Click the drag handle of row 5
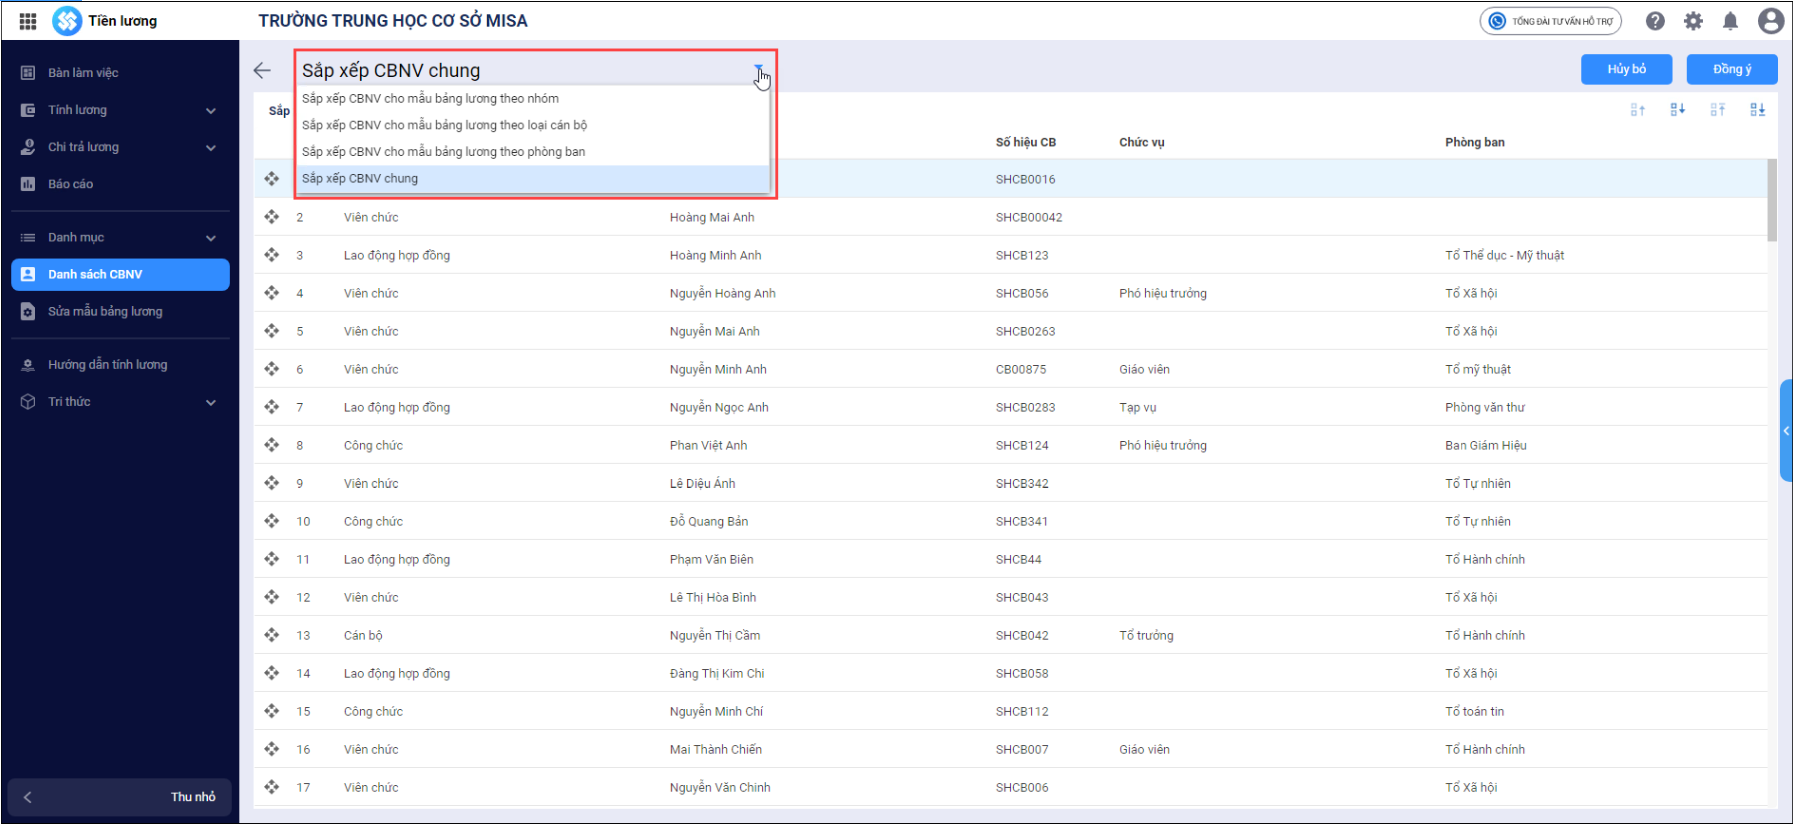The width and height of the screenshot is (1795, 827). 272,331
